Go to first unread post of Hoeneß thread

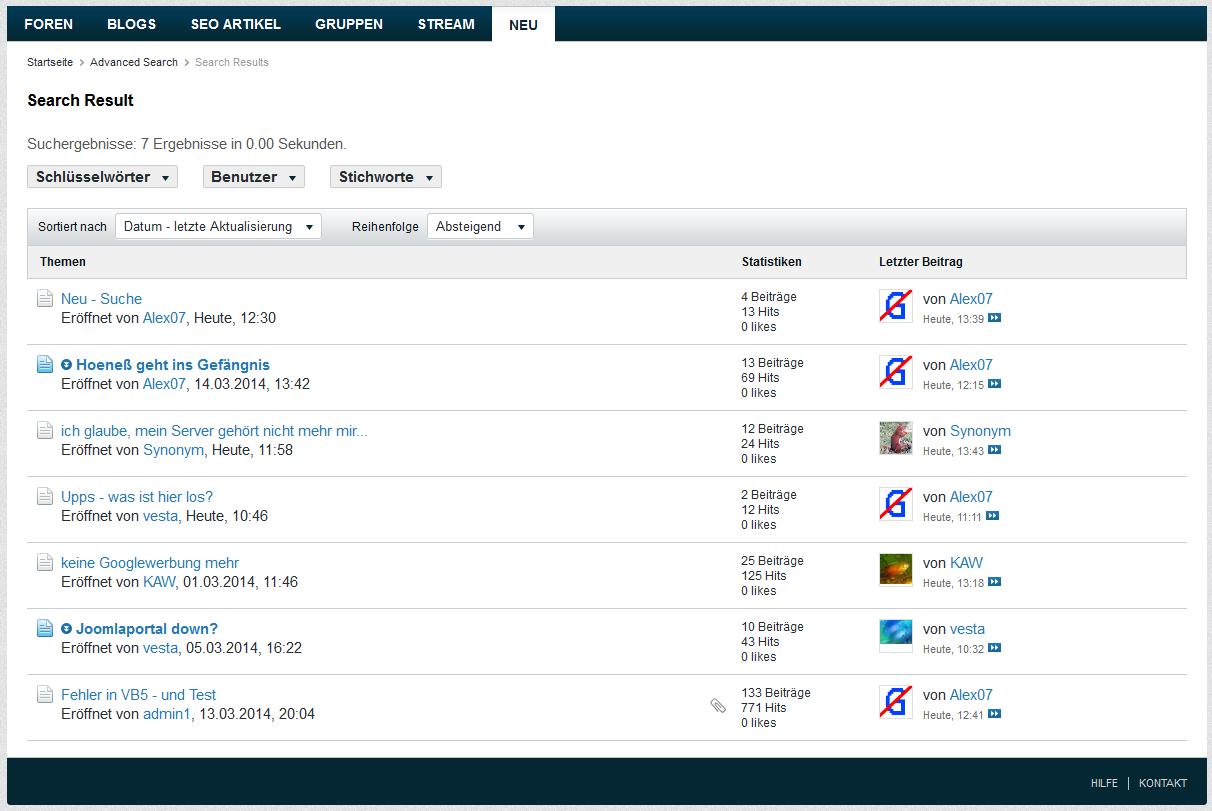coord(67,365)
